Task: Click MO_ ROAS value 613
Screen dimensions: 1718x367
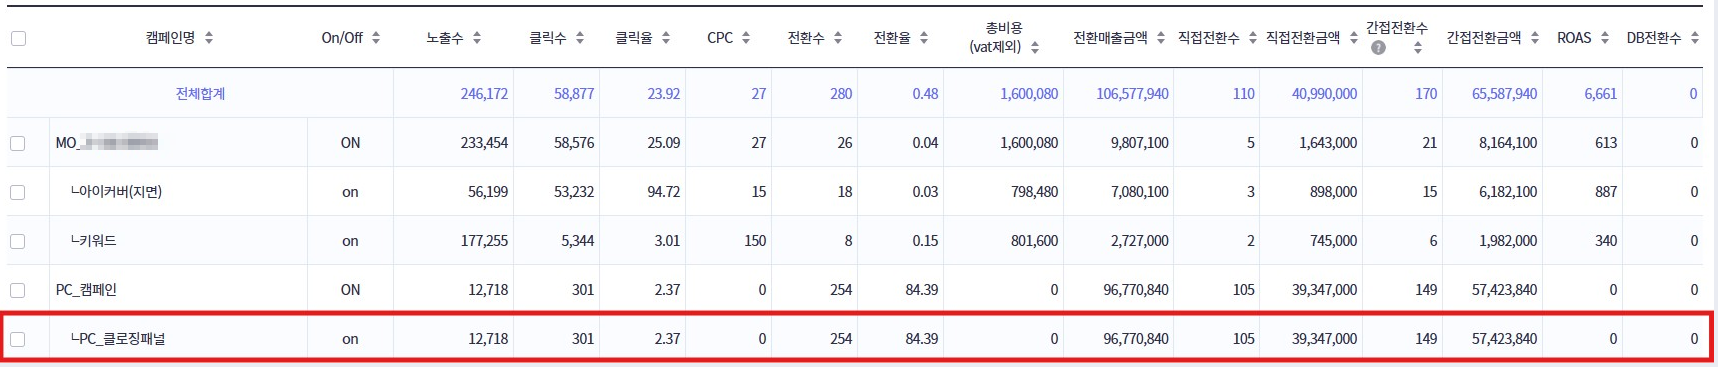Action: (x=1606, y=143)
